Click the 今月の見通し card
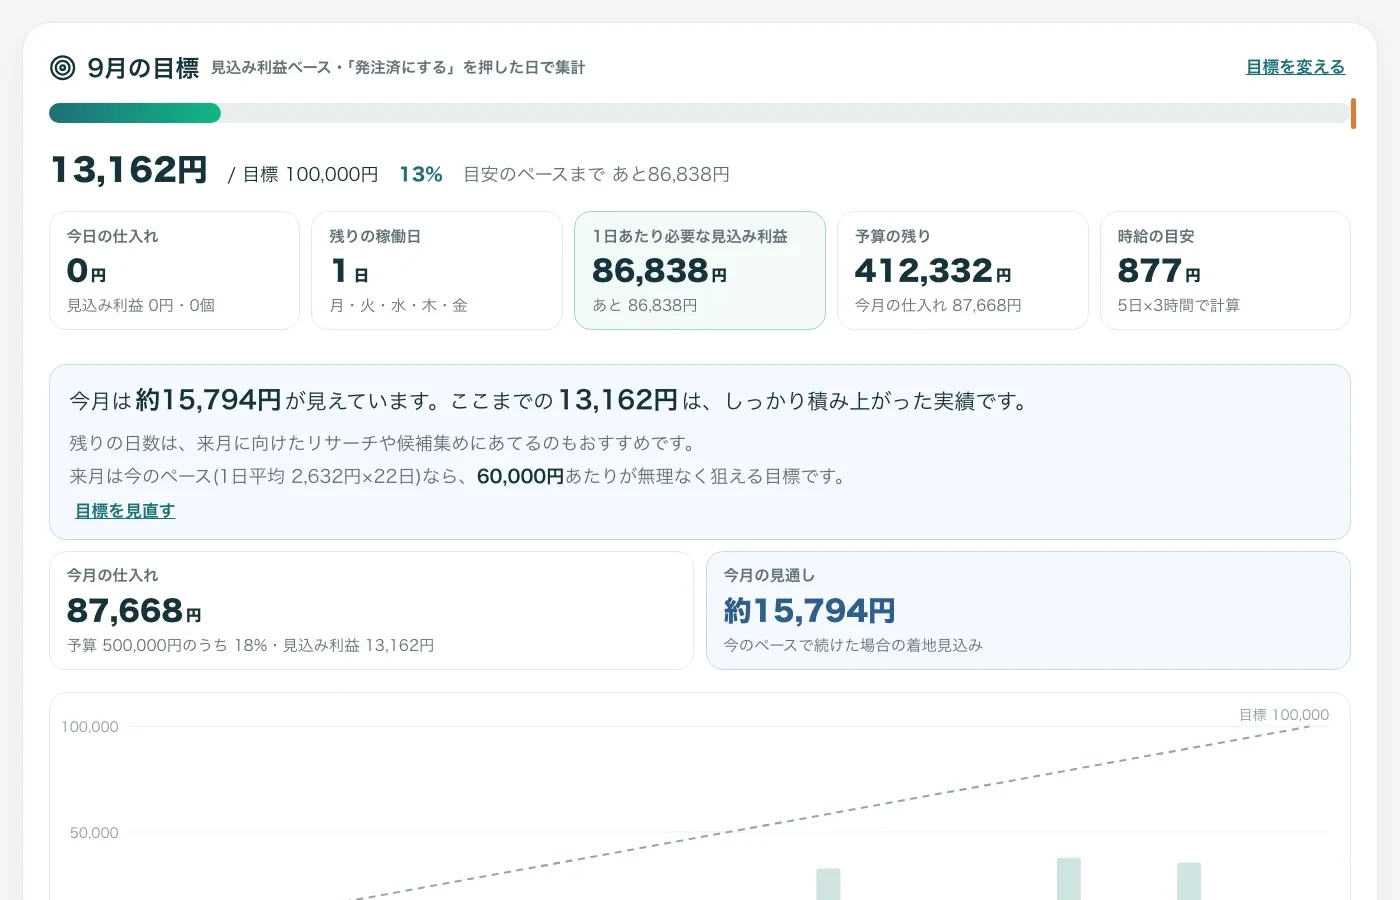 tap(1028, 610)
